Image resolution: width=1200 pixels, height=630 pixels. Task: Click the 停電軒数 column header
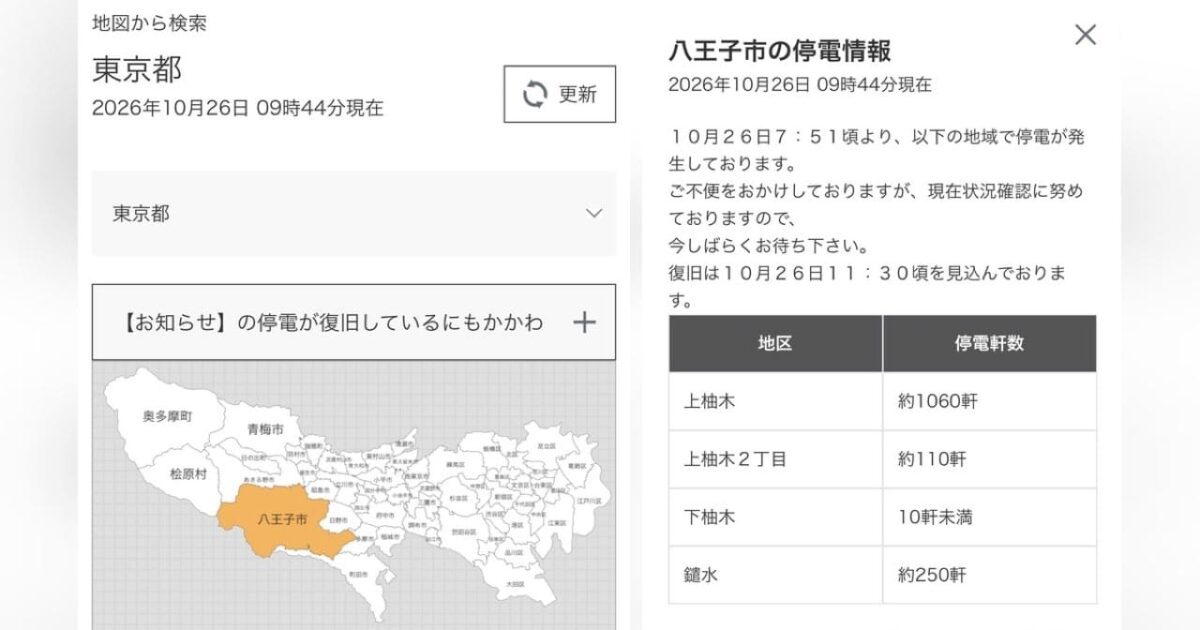[x=989, y=343]
